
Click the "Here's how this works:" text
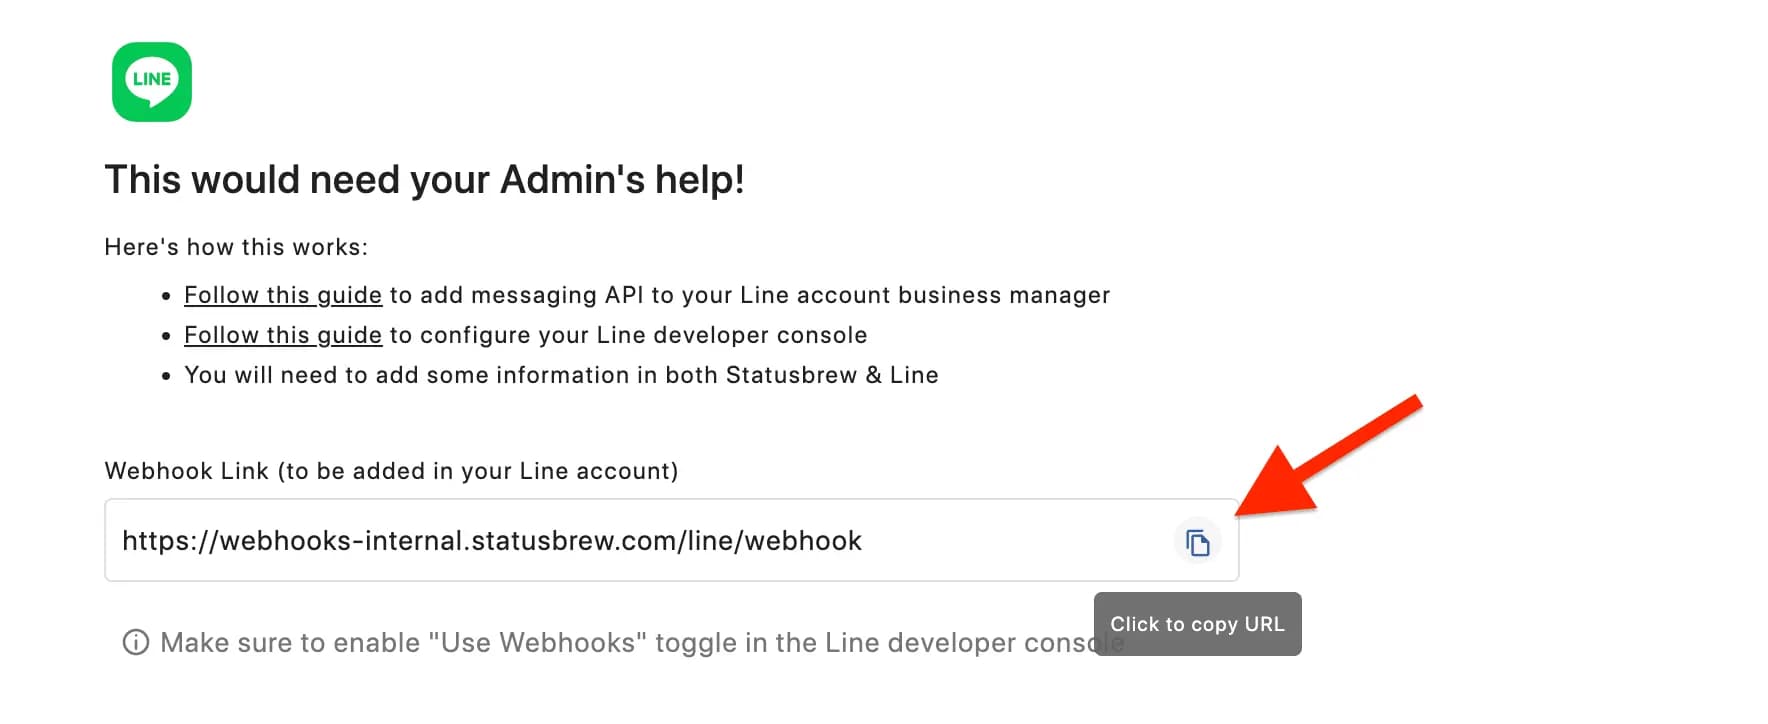(236, 247)
